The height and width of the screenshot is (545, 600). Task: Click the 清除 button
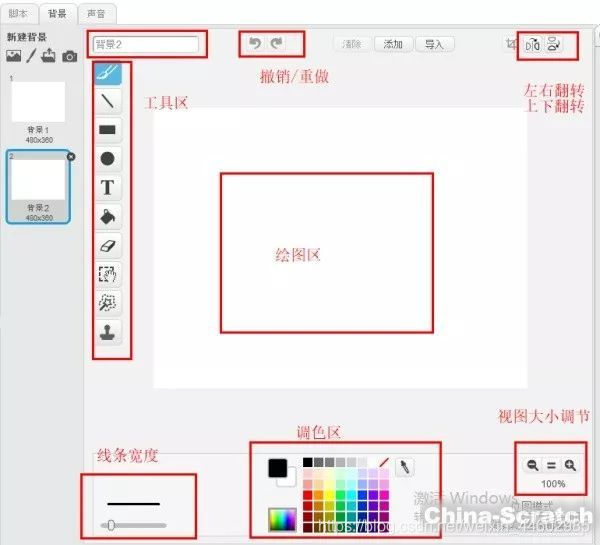352,44
